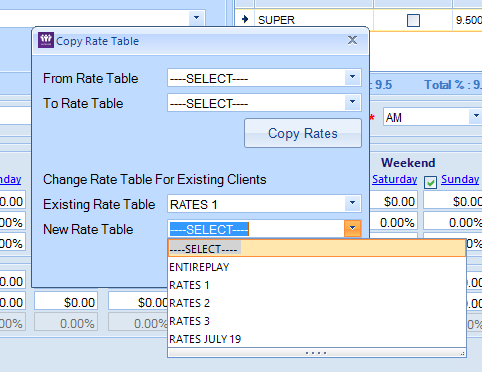This screenshot has width=482, height=372.
Task: Click the SUPER row arrow indicator
Action: coord(245,19)
